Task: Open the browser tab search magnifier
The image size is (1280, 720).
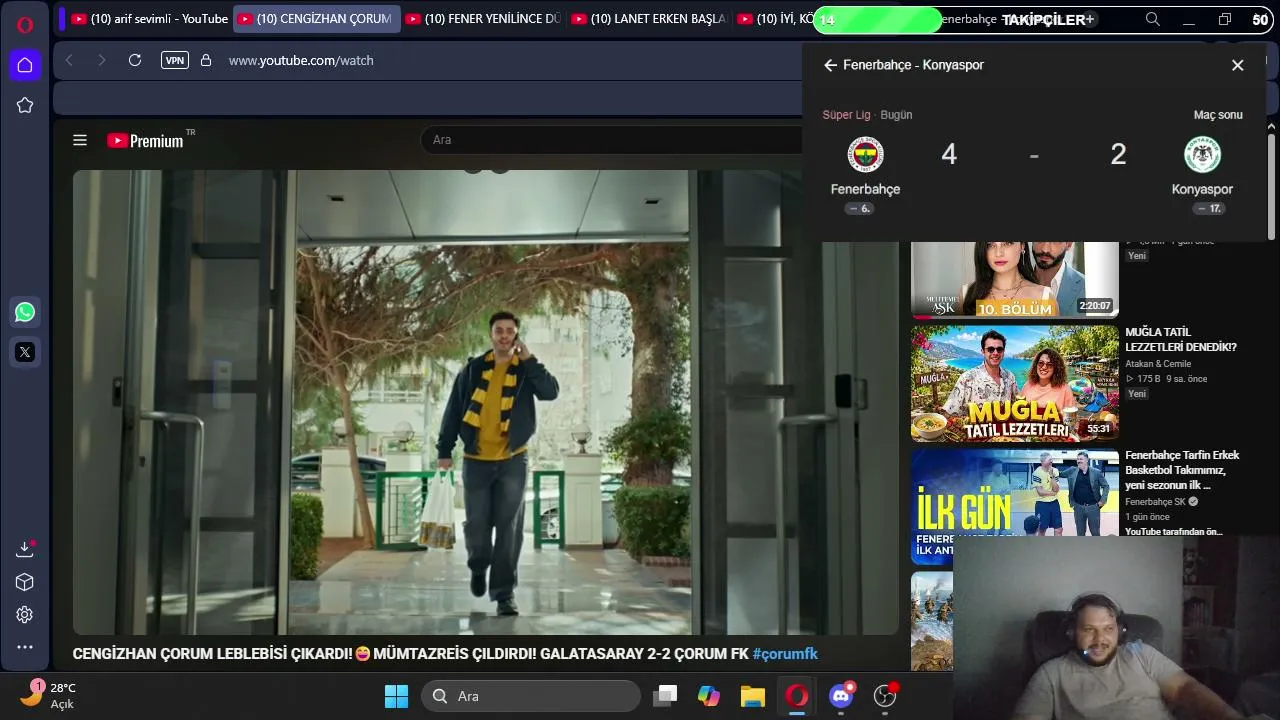Action: (1153, 19)
